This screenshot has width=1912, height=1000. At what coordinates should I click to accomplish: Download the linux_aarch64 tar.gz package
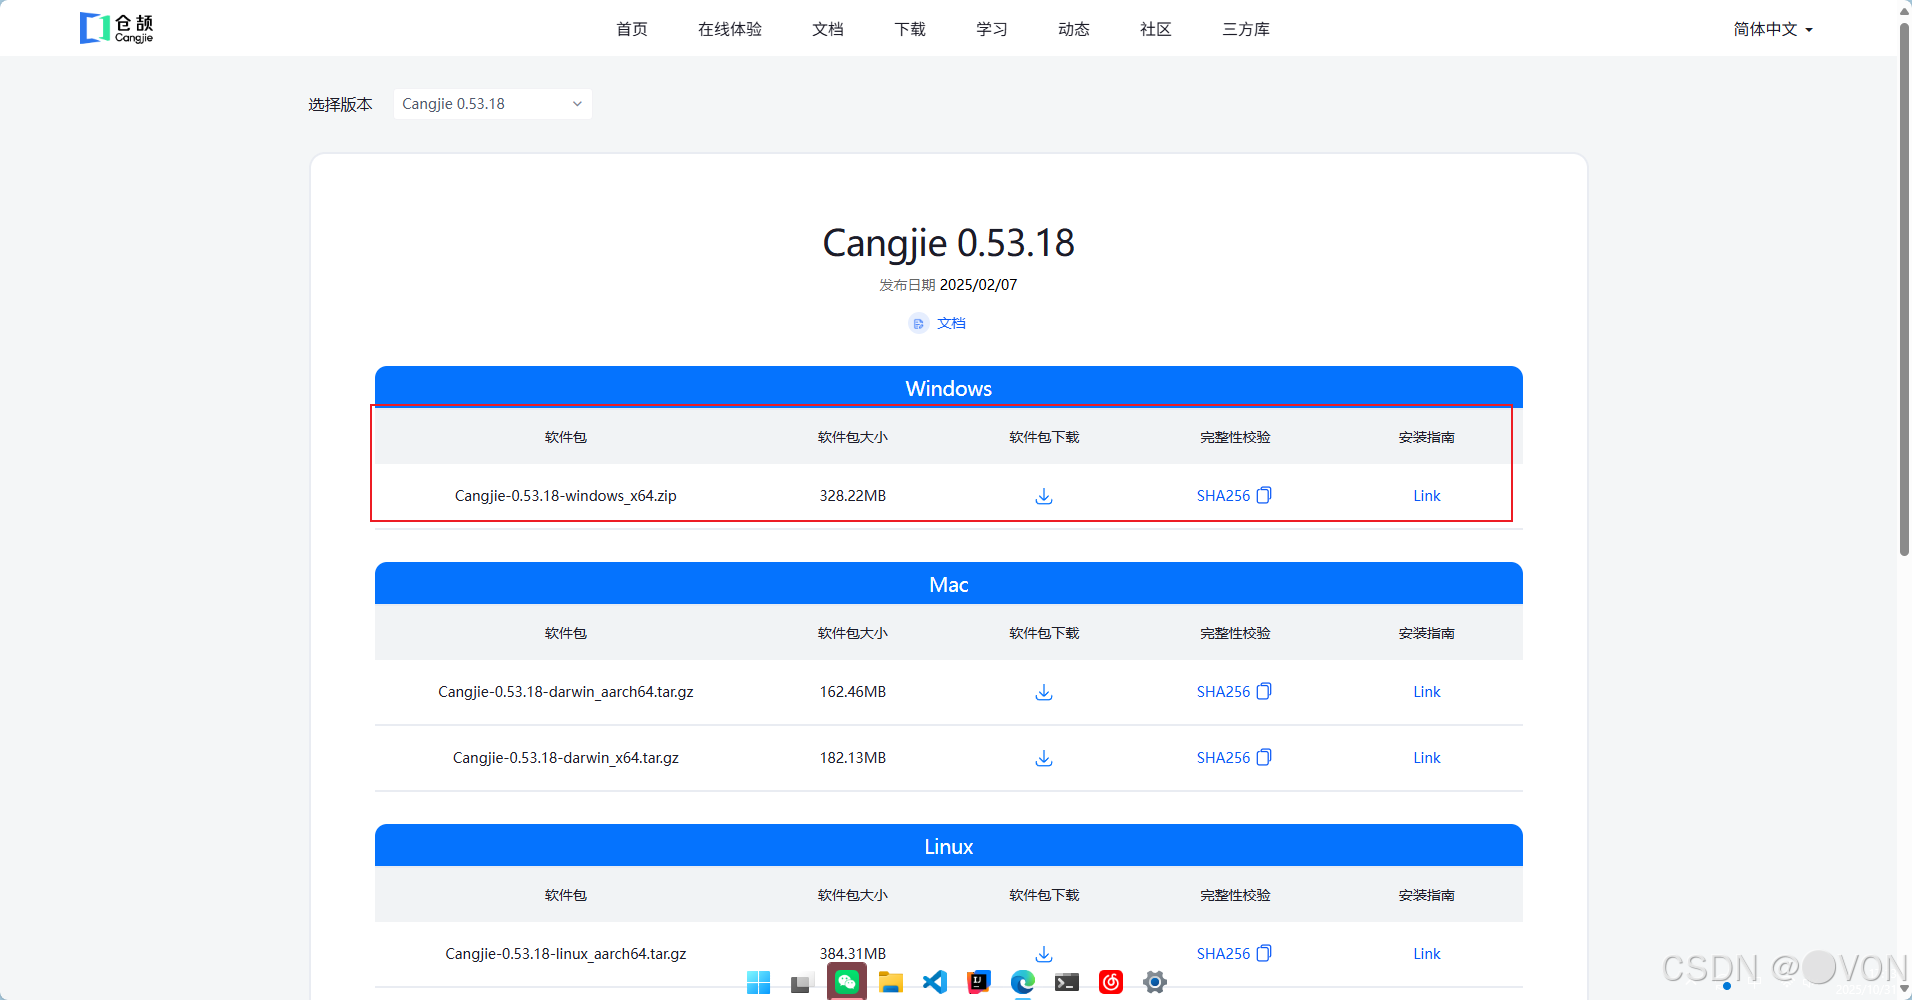point(1044,954)
